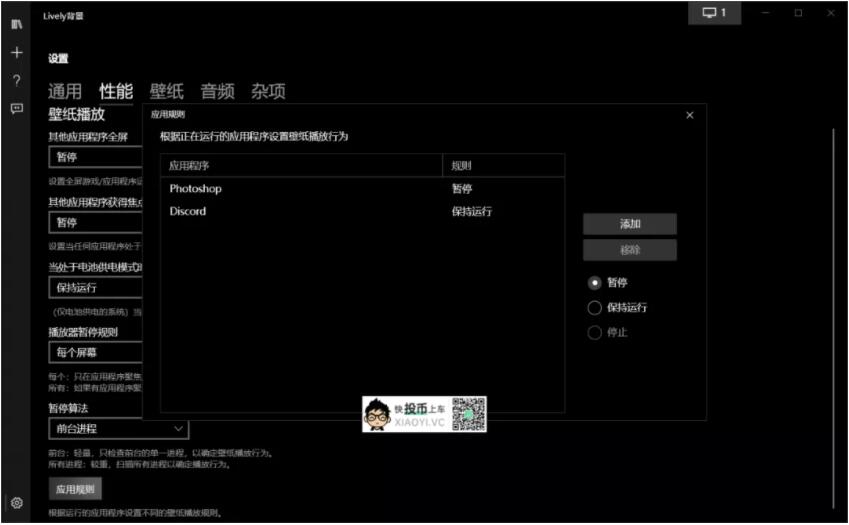Switch to the 杂项 tab
Screen dimensions: 849x525
pos(268,91)
